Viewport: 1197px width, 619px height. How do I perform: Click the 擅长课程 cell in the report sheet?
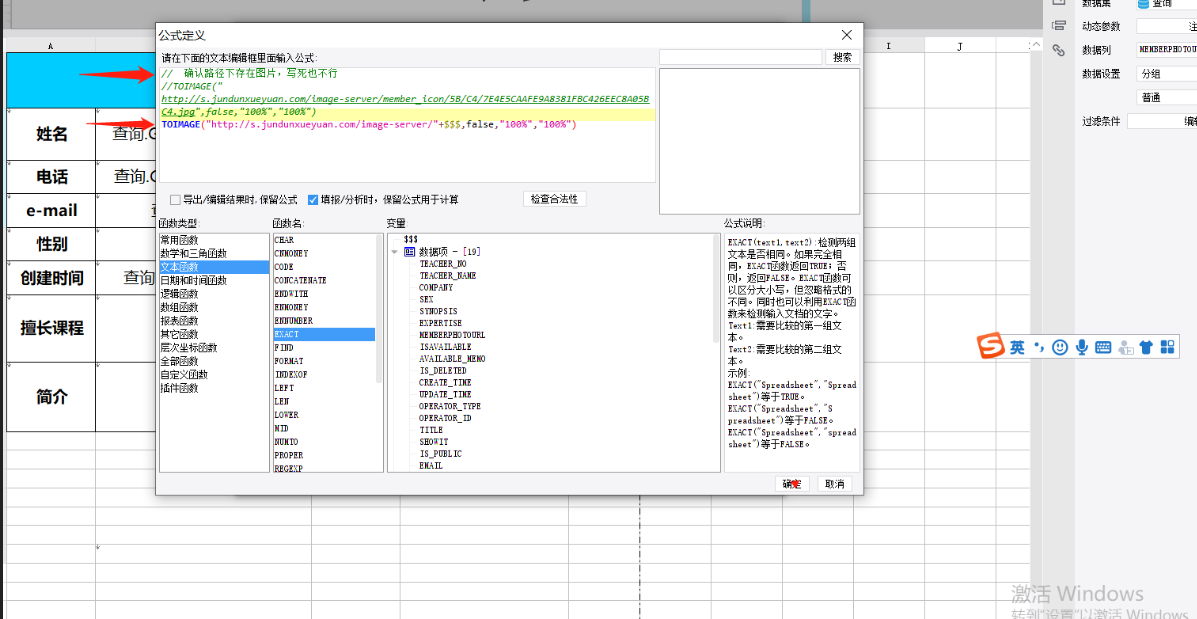tap(51, 328)
